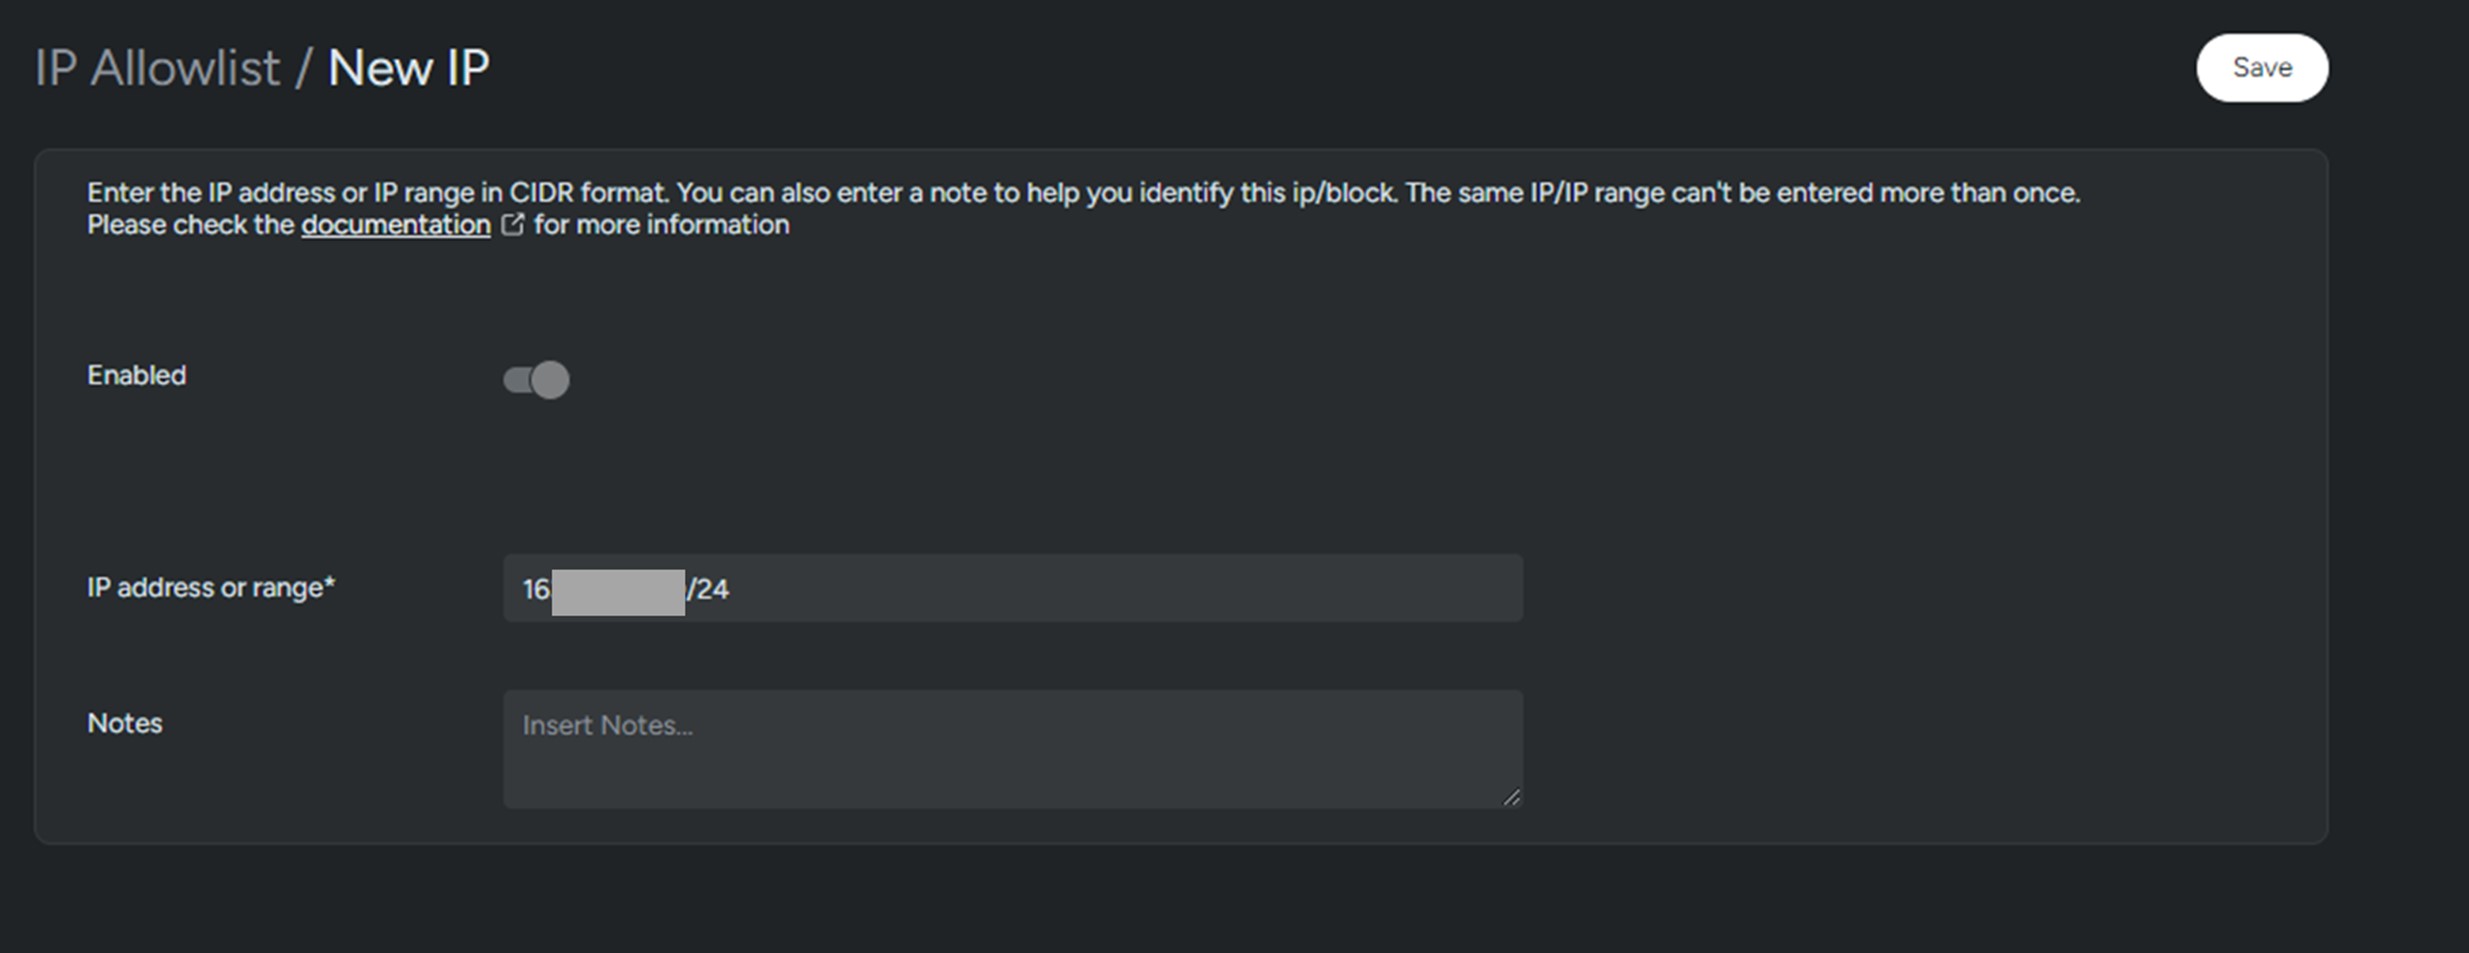Click the Enabled label

click(137, 376)
